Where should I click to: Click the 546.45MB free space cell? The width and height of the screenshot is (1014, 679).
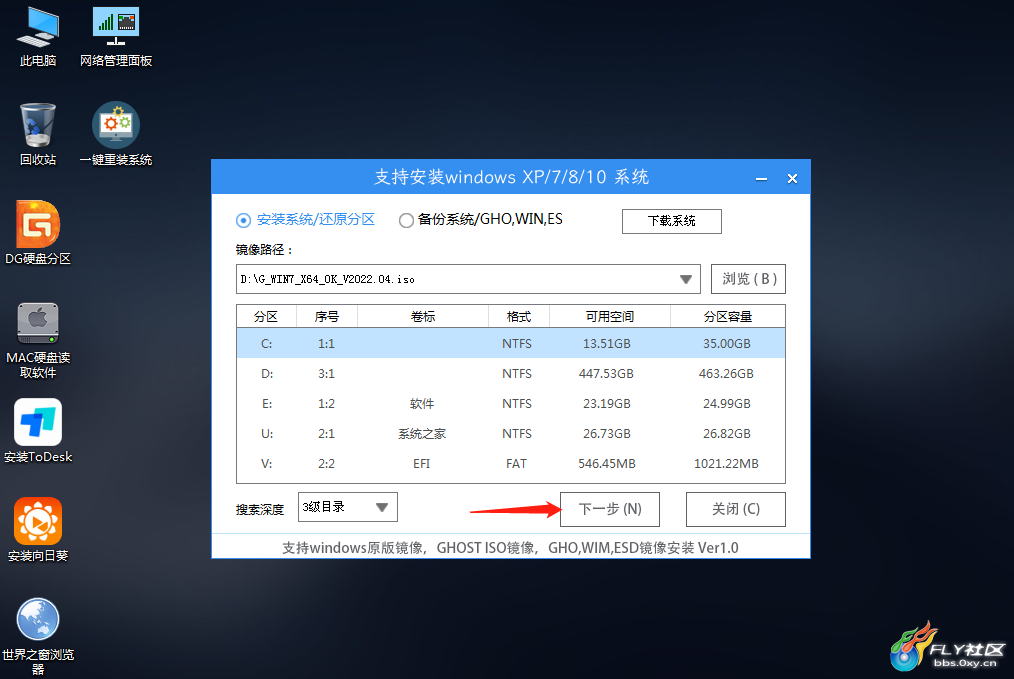pos(607,464)
